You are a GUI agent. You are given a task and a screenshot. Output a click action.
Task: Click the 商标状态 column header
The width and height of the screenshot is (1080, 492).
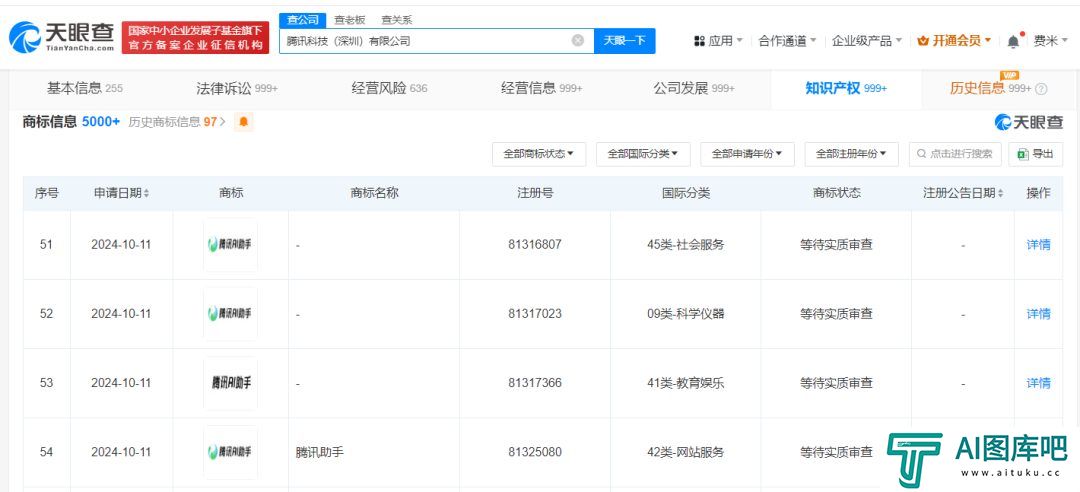click(x=836, y=193)
